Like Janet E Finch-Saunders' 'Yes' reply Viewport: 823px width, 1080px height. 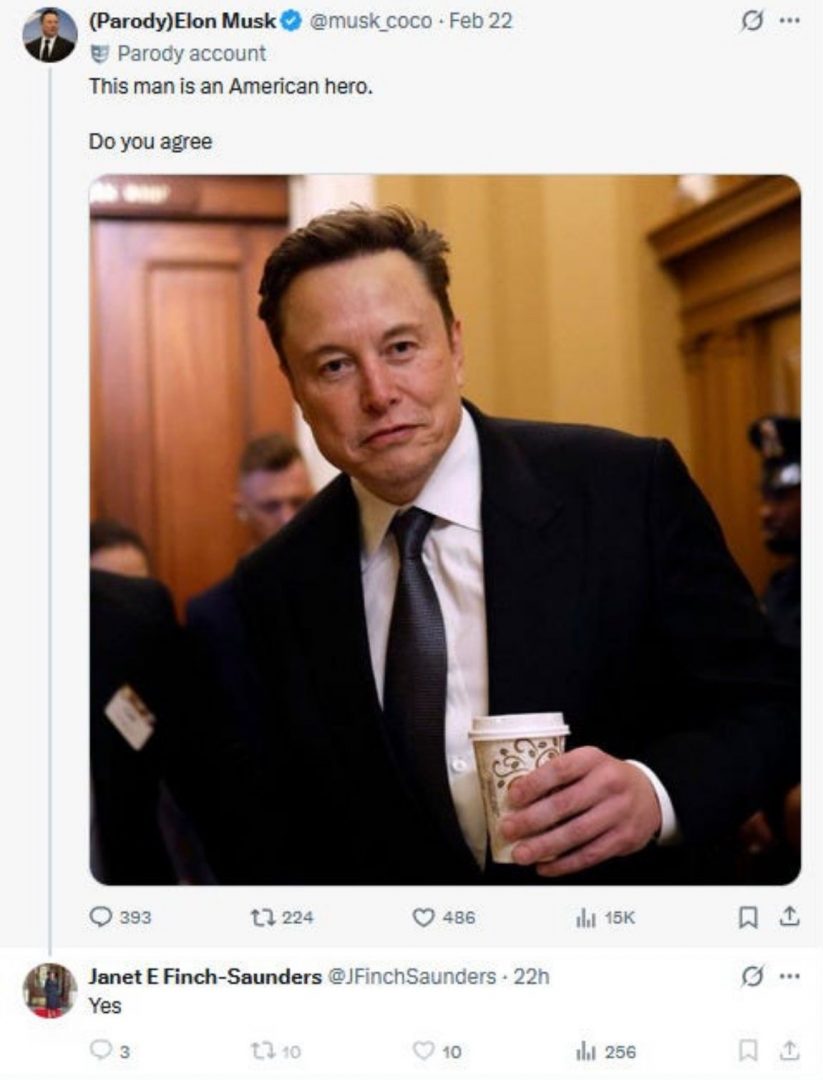point(423,1050)
